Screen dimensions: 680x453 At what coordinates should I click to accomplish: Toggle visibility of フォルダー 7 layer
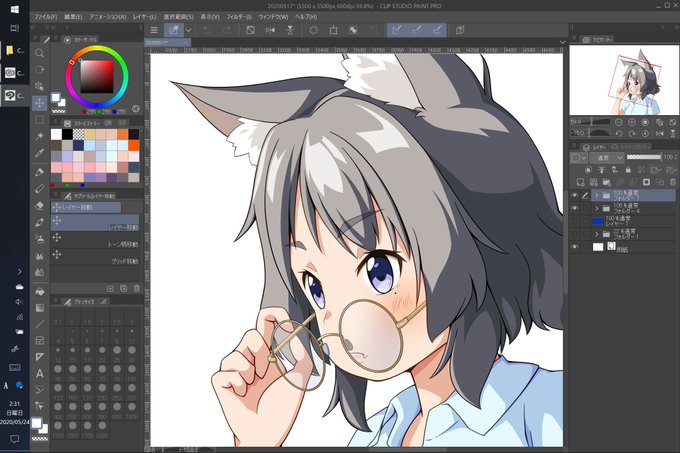click(x=575, y=196)
